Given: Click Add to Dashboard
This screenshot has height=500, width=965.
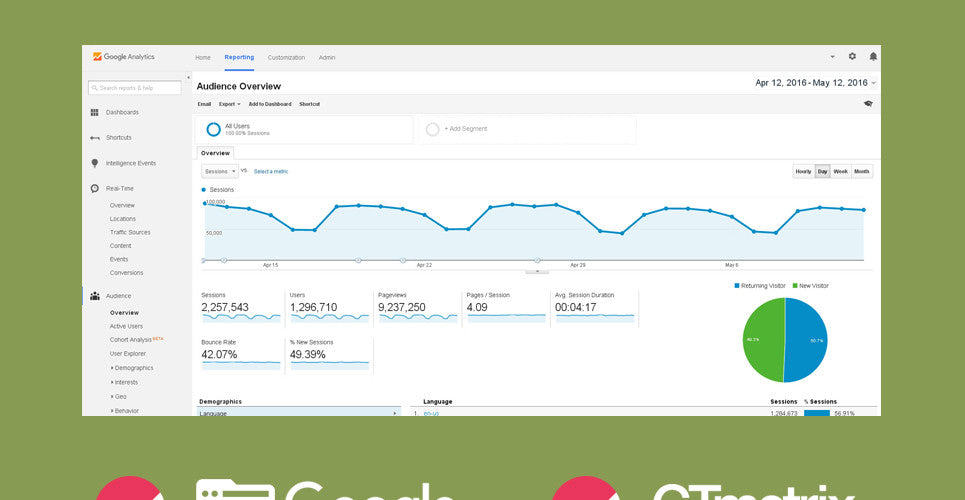Looking at the screenshot, I should point(270,104).
